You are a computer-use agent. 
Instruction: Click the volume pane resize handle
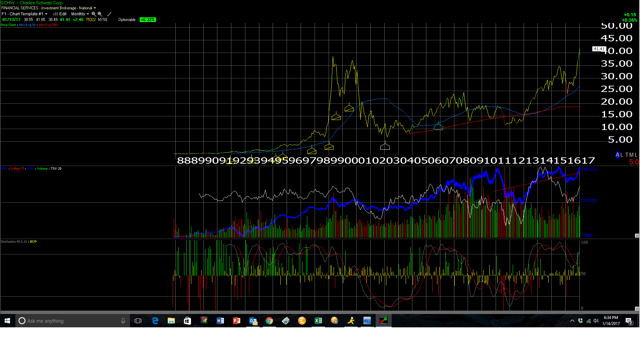(x=637, y=236)
